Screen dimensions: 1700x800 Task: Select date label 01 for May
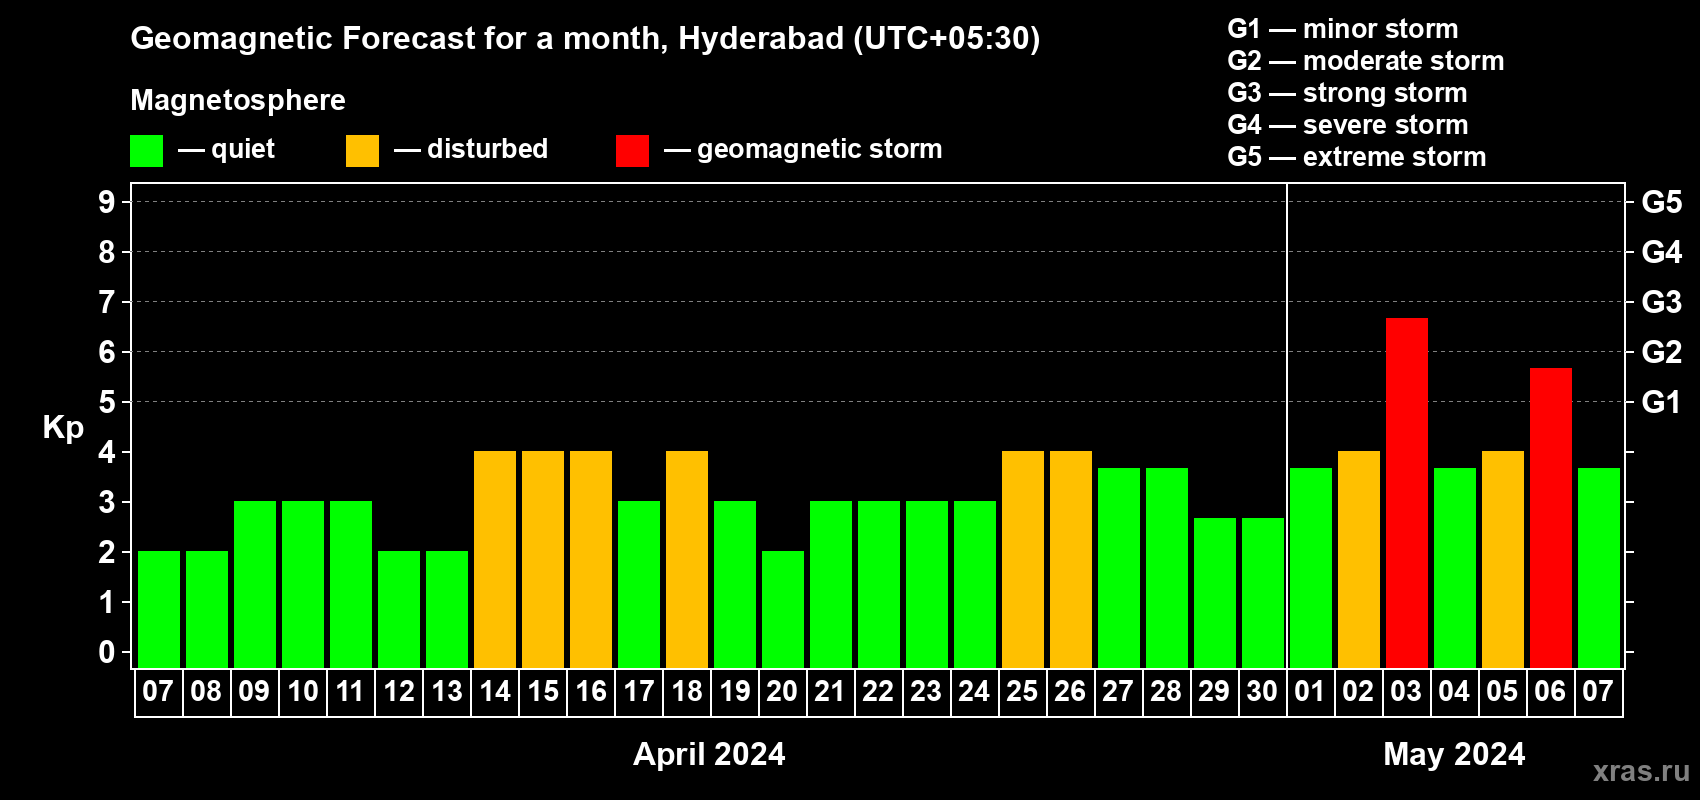coord(1310,692)
